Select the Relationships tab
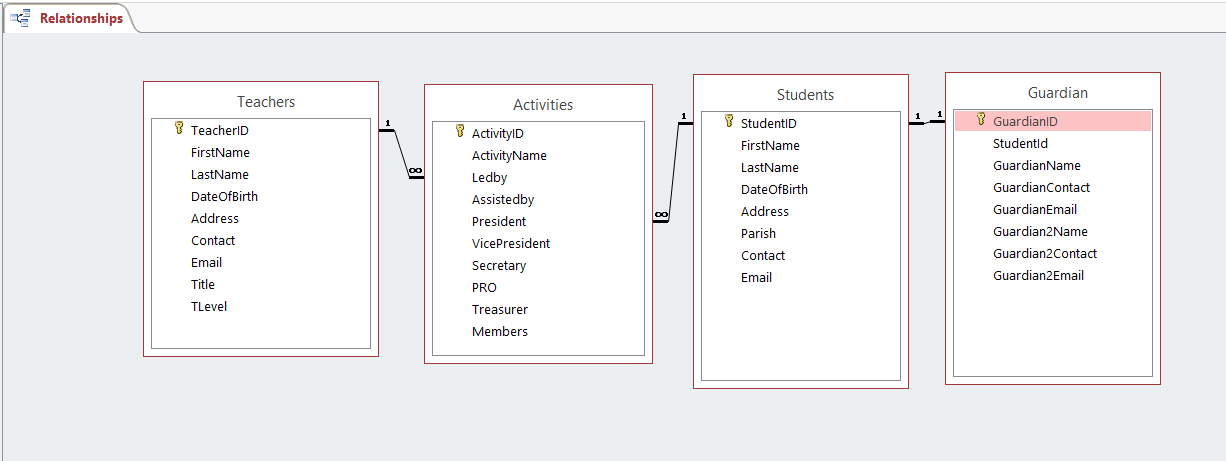 pos(81,18)
